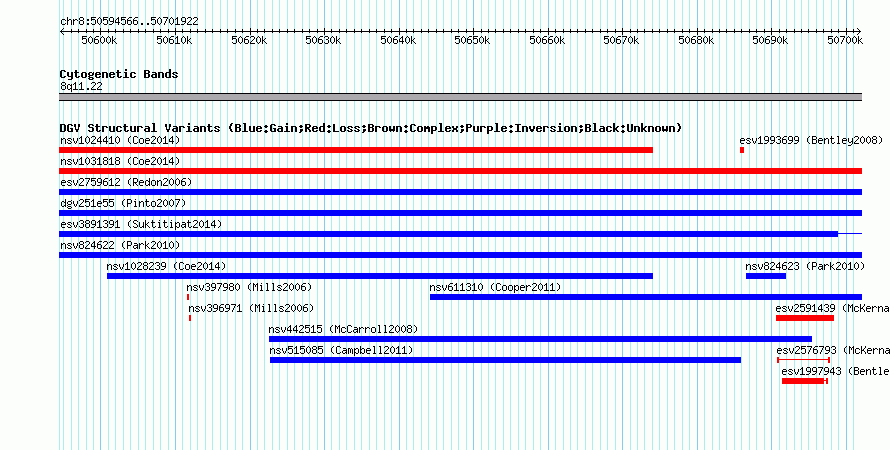Click the 50650k ruler tick label
Image resolution: width=890 pixels, height=450 pixels.
point(473,40)
